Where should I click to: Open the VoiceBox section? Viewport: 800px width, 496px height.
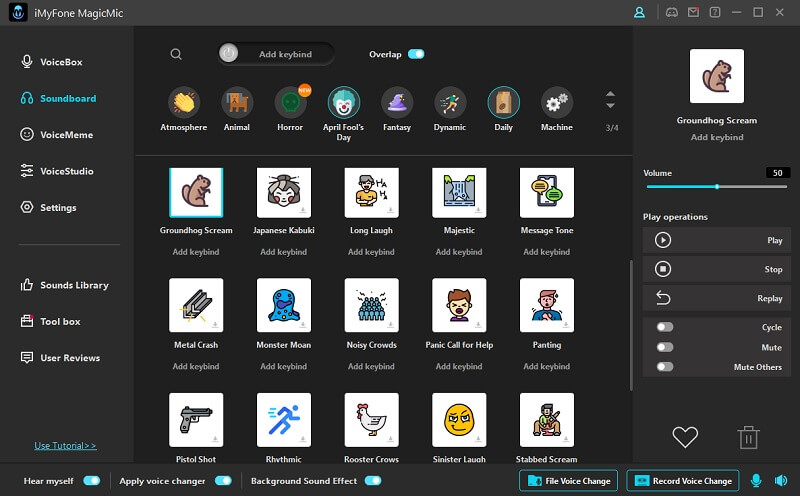52,62
